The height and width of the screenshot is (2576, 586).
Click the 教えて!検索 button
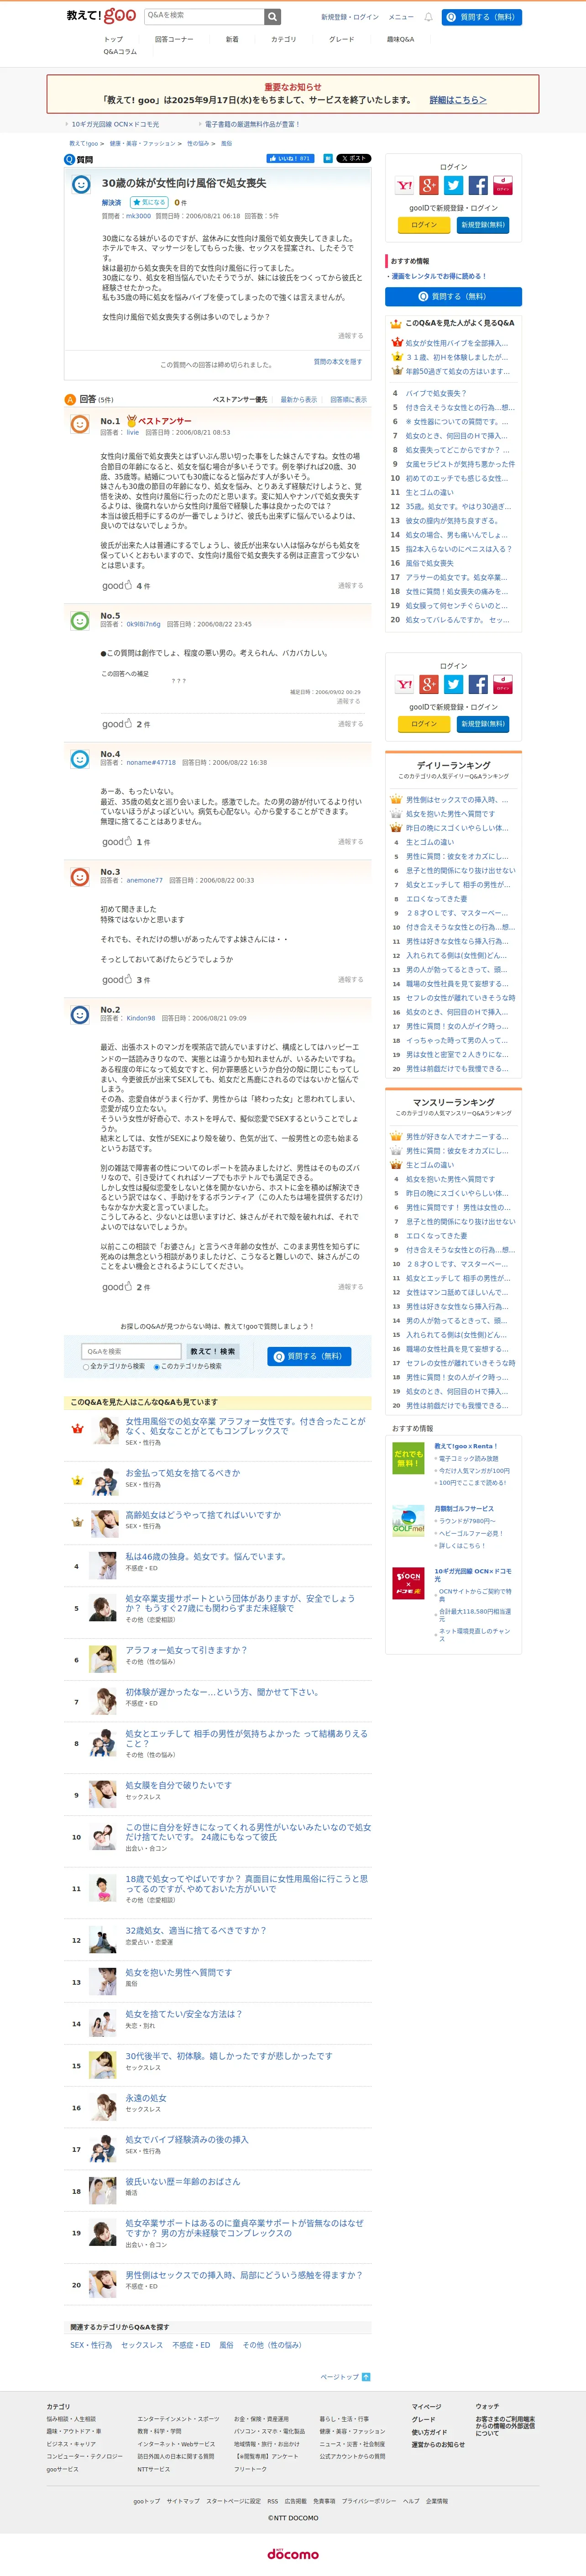coord(212,1351)
